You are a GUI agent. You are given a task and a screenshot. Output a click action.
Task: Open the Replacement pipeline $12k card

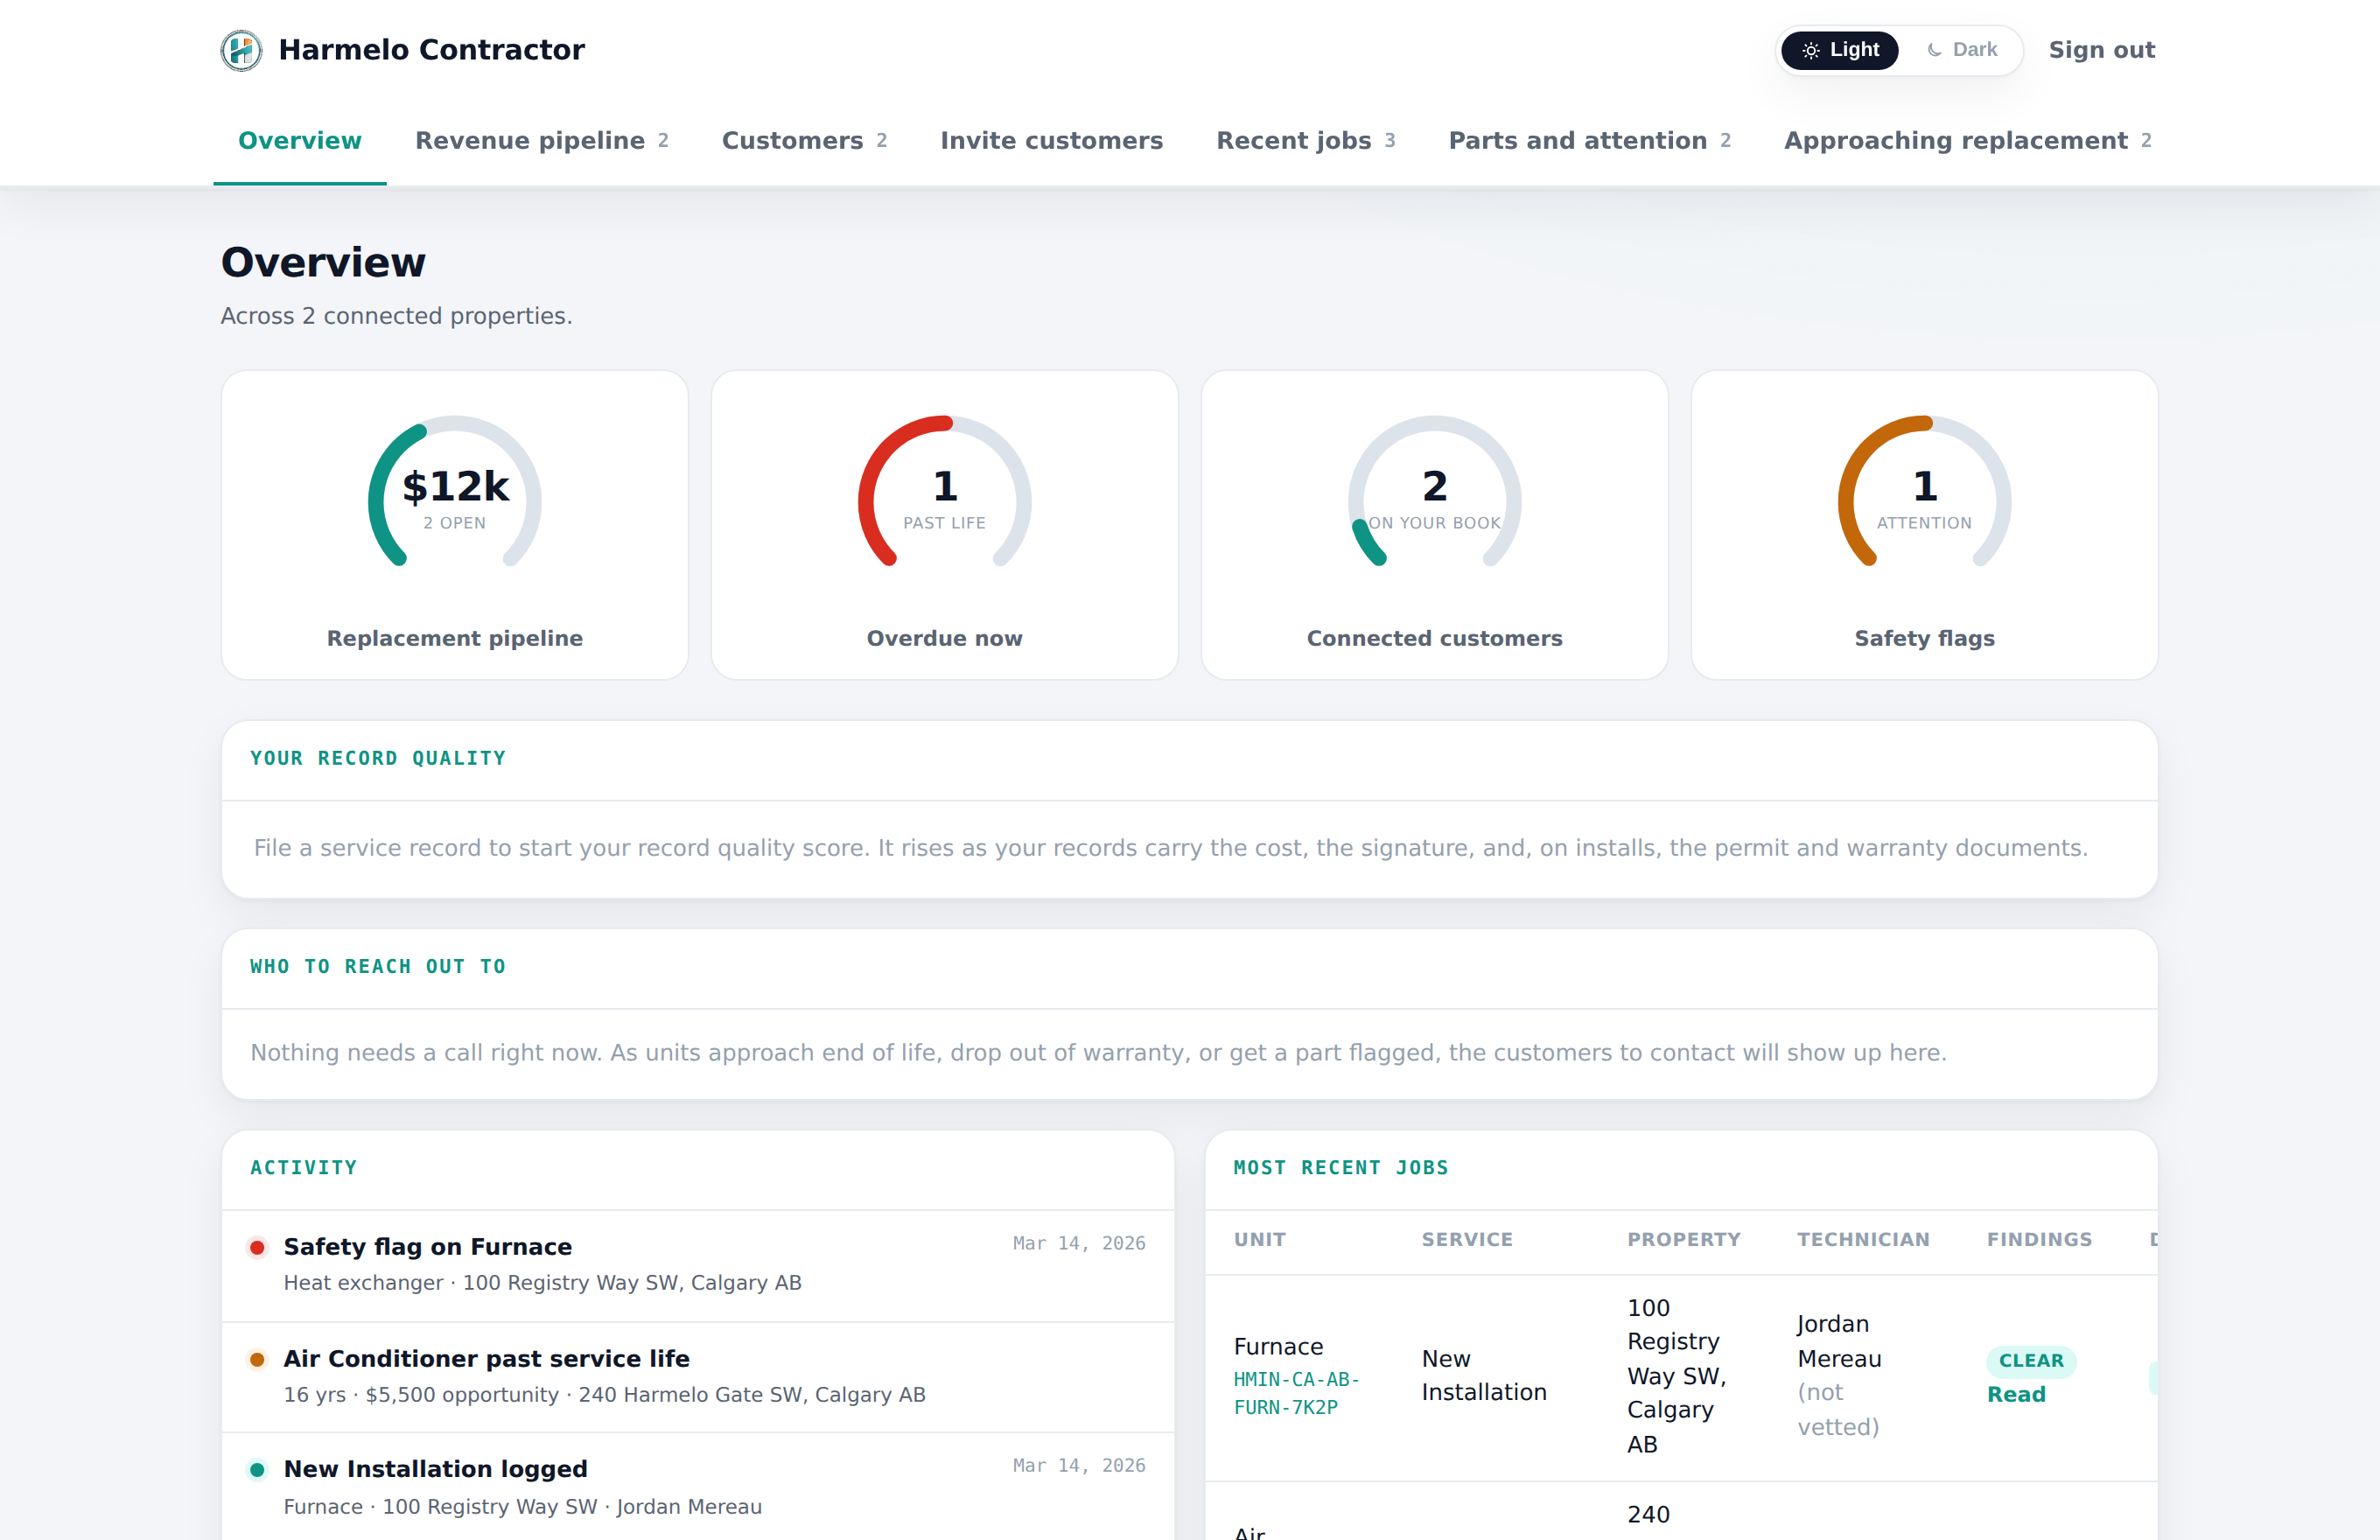455,525
